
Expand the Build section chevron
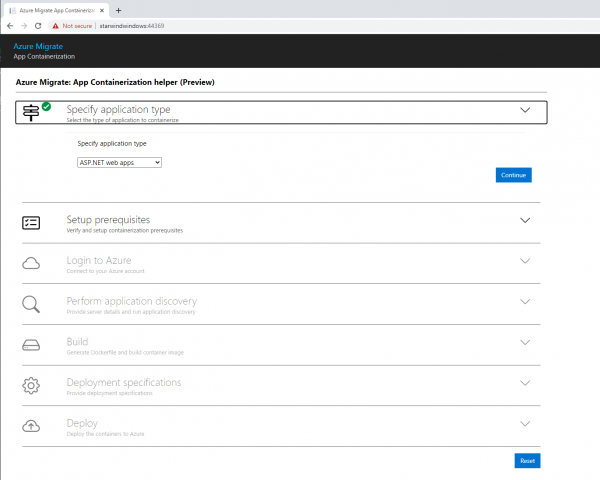pyautogui.click(x=525, y=342)
